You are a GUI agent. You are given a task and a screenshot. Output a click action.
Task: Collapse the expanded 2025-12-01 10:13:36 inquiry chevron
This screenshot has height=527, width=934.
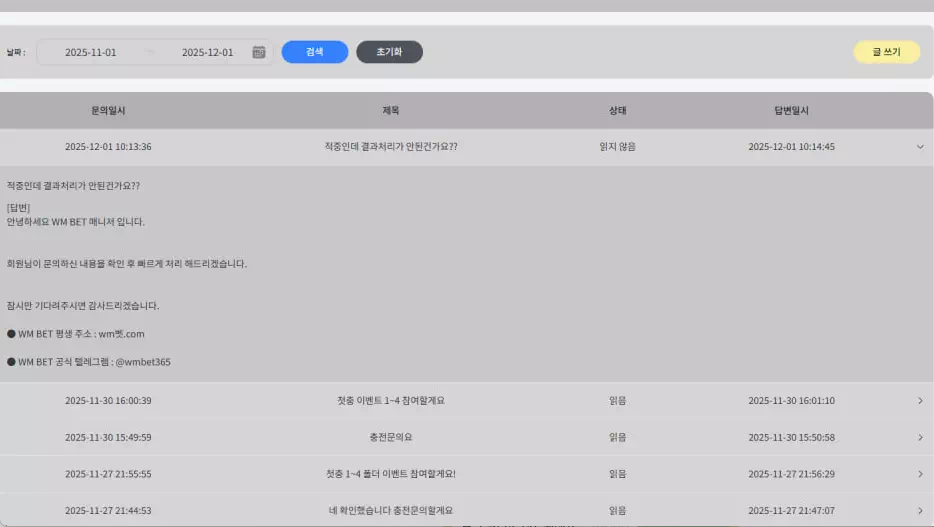click(920, 147)
